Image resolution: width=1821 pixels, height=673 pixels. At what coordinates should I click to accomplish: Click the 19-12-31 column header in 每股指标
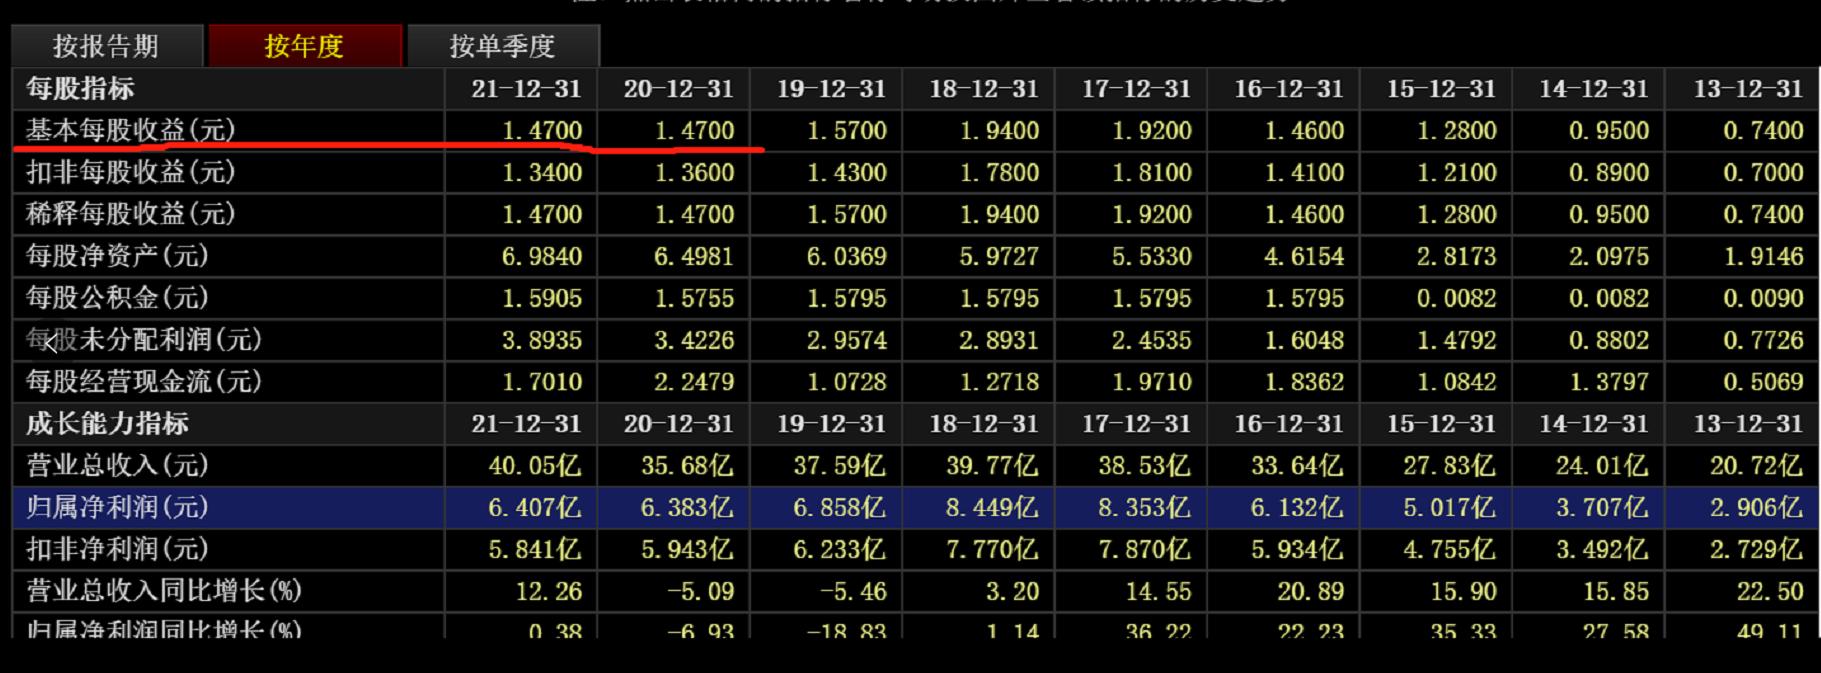point(832,89)
